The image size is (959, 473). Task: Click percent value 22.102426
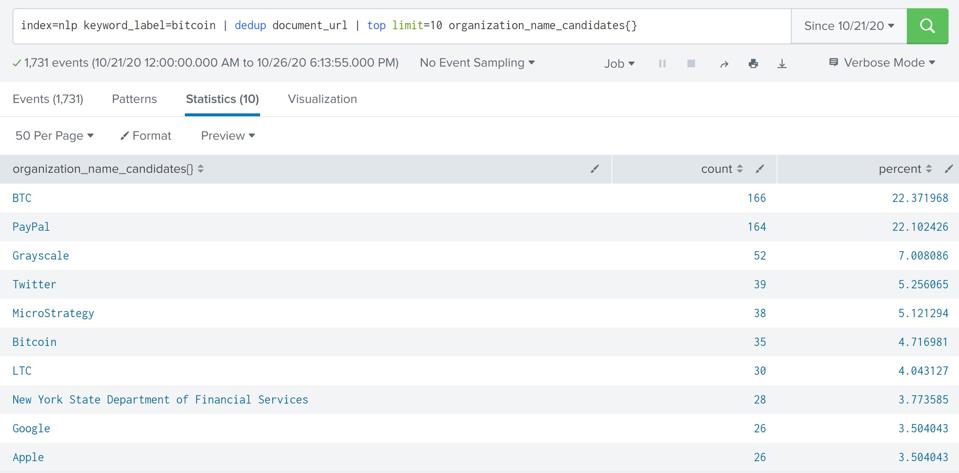(x=920, y=227)
